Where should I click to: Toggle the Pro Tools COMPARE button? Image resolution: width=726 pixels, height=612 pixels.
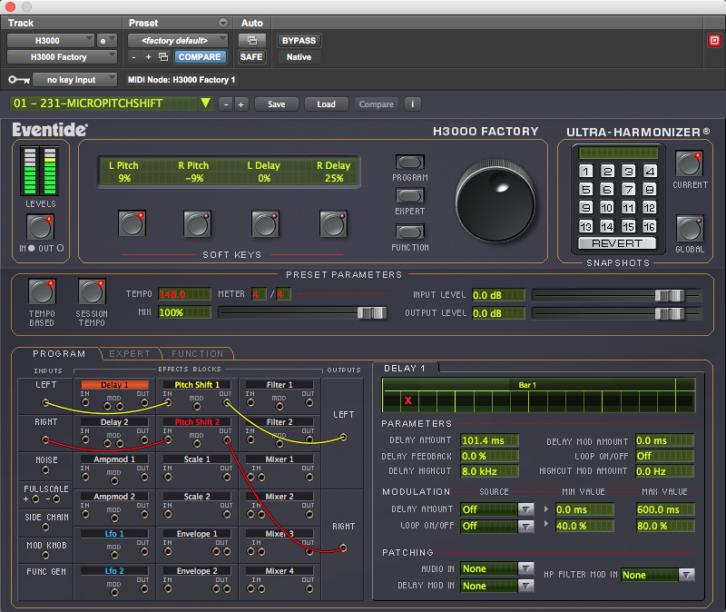tap(200, 57)
